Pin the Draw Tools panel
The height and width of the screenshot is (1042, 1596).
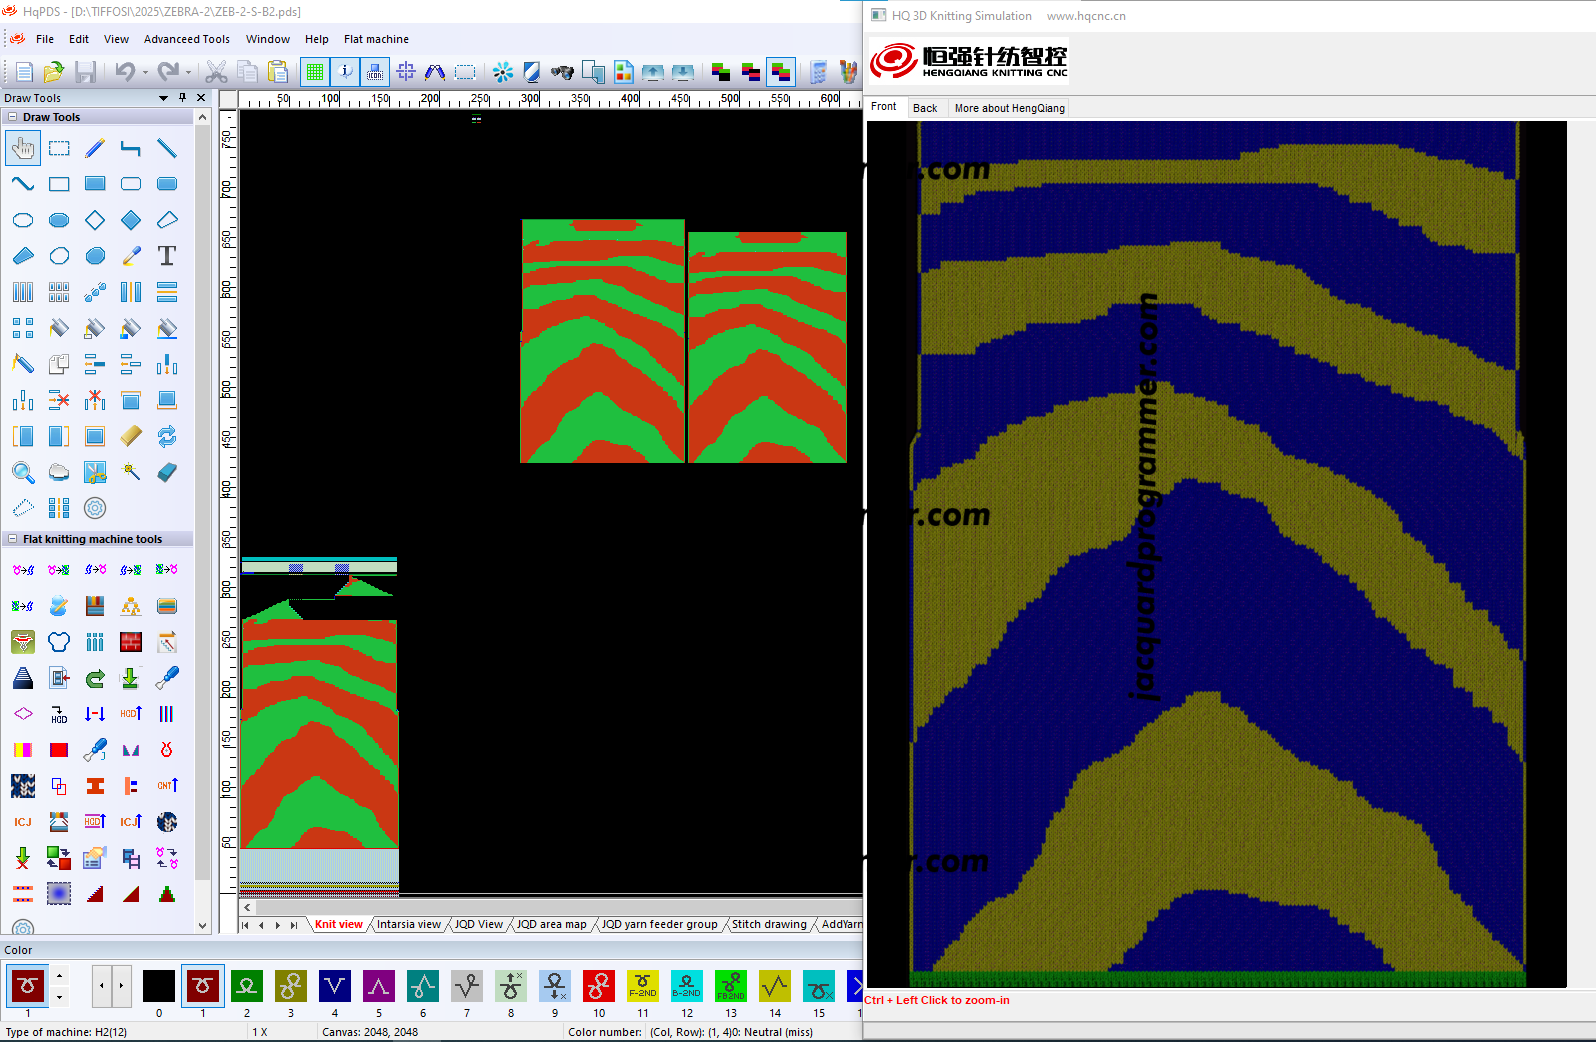(182, 98)
